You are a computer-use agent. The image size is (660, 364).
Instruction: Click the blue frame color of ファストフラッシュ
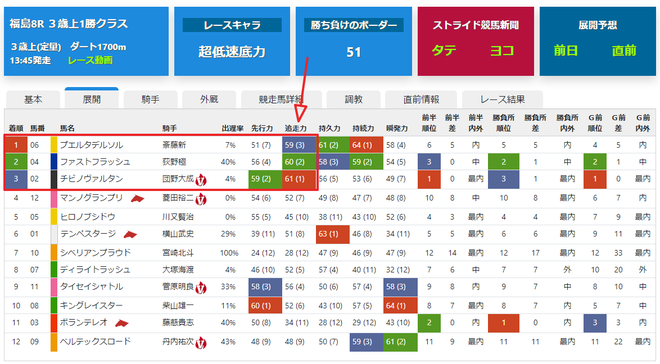coord(54,162)
